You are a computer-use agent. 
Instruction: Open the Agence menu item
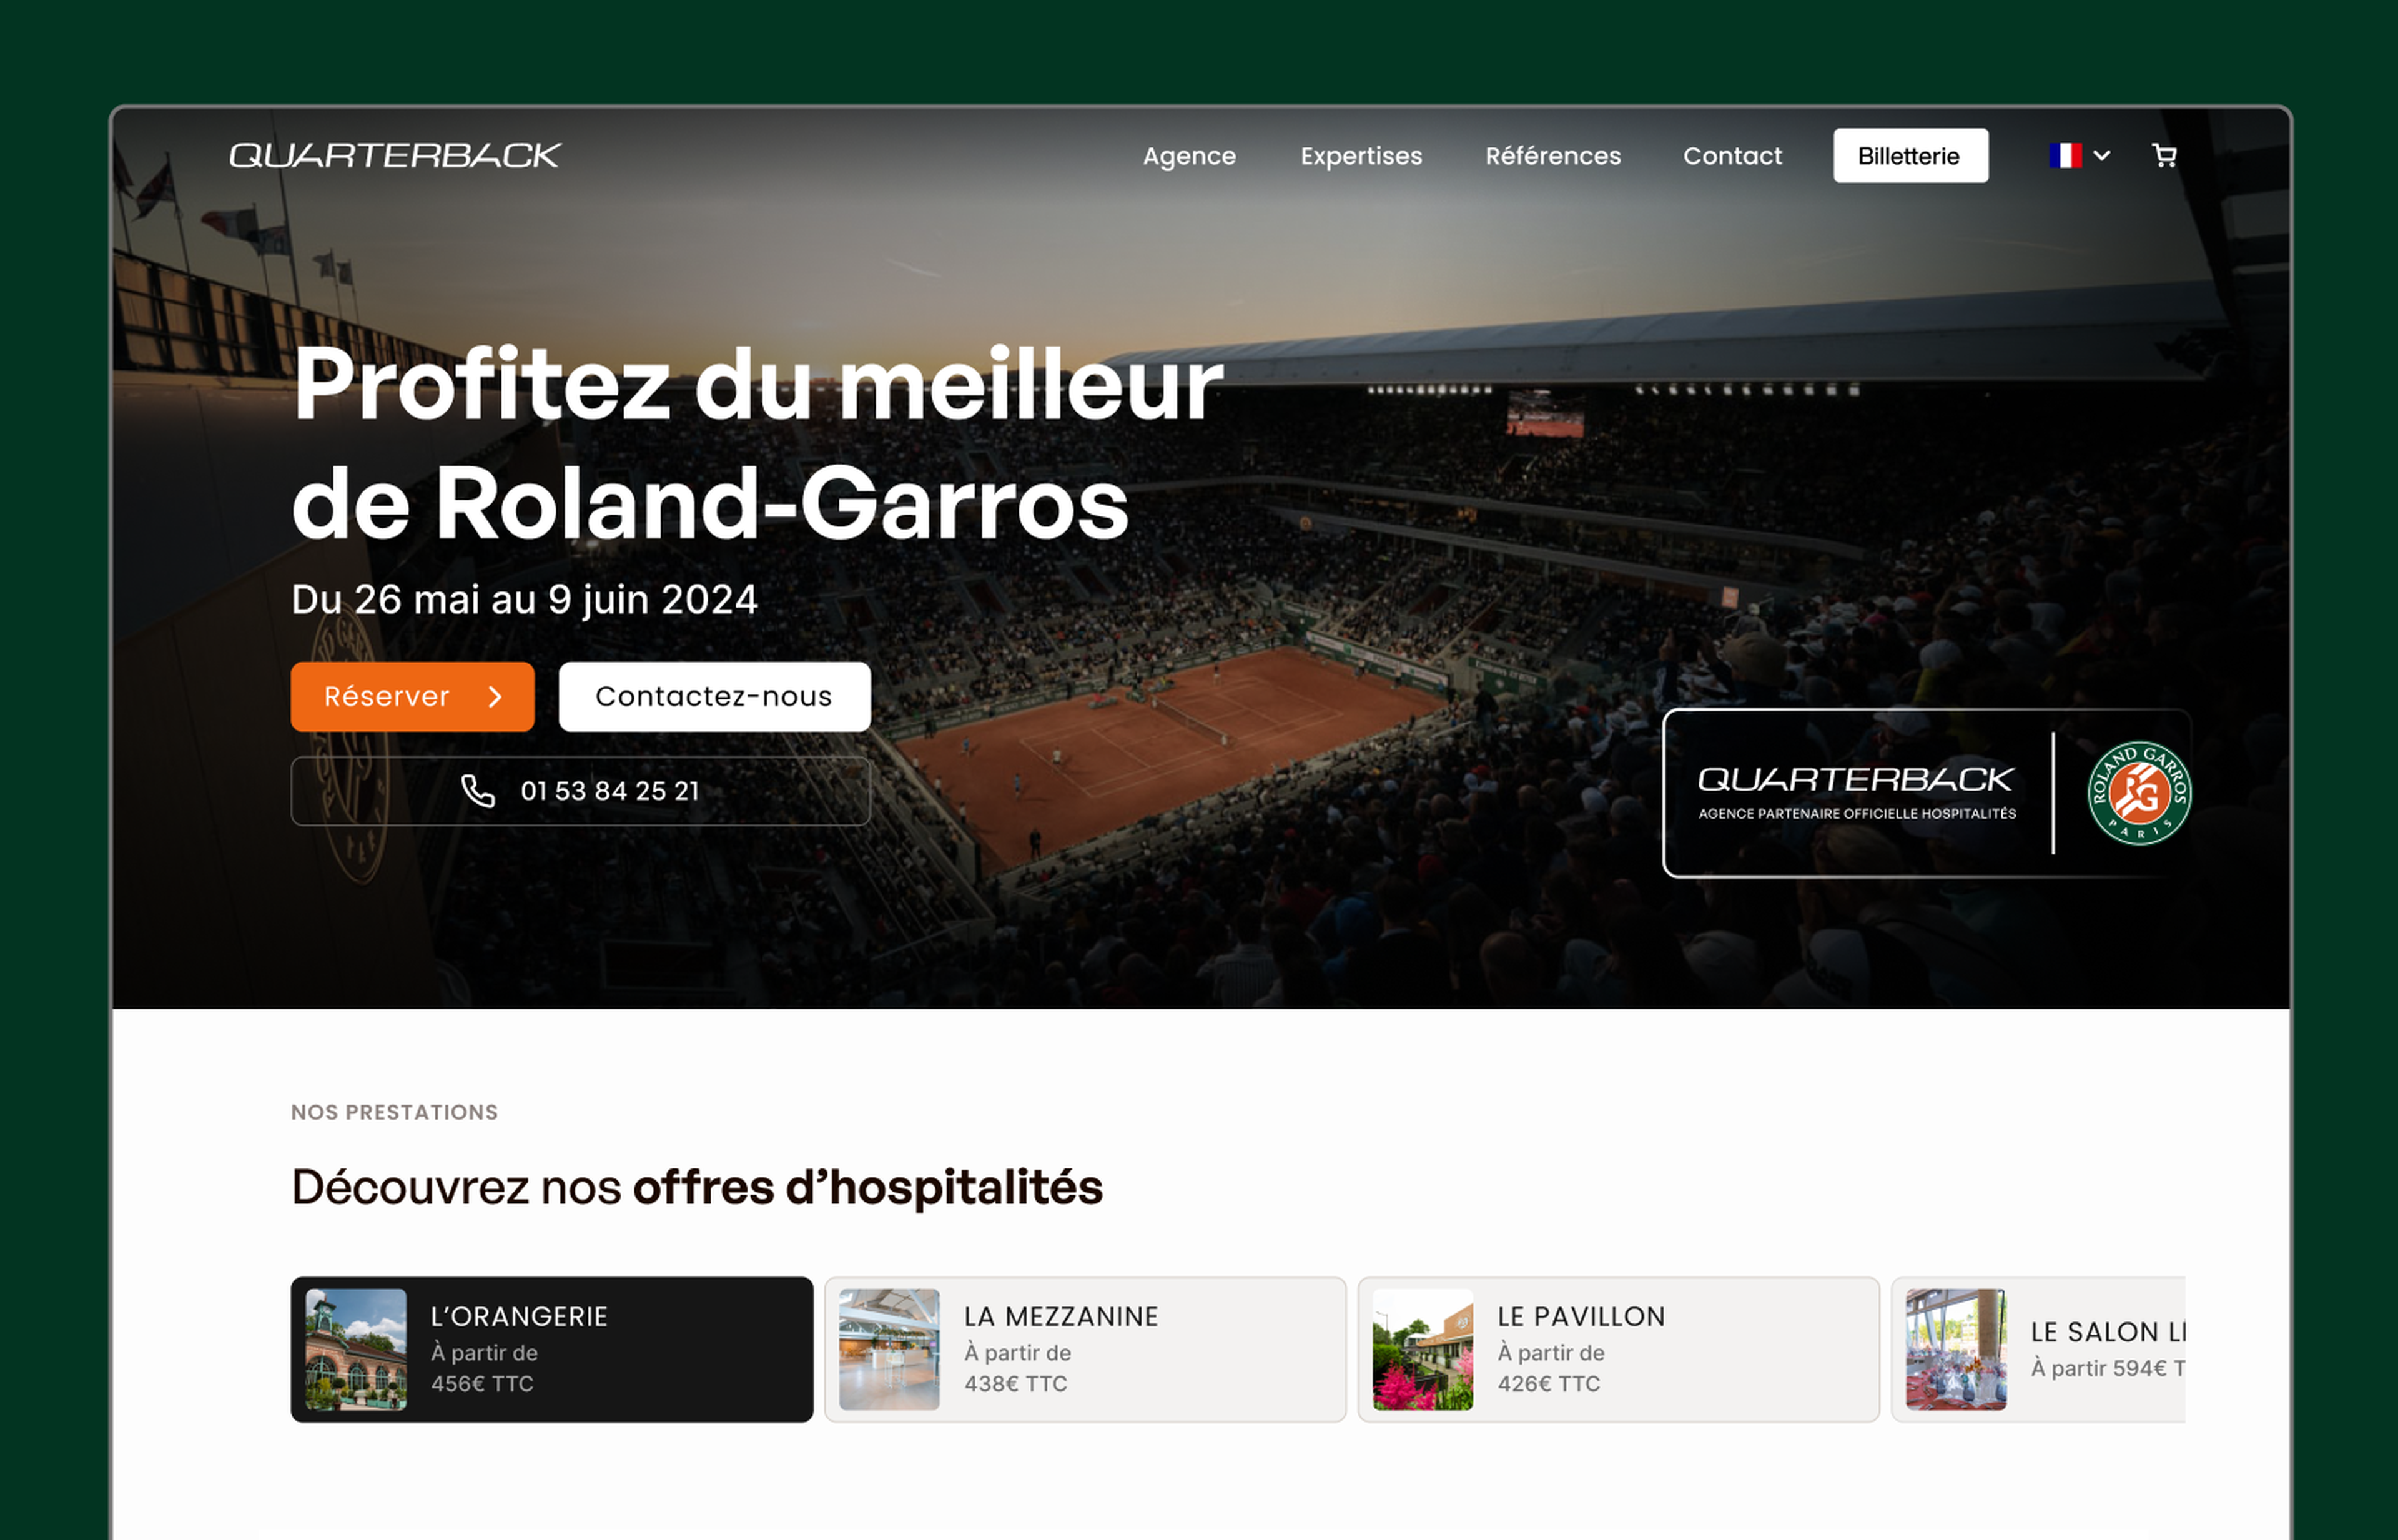[1189, 156]
